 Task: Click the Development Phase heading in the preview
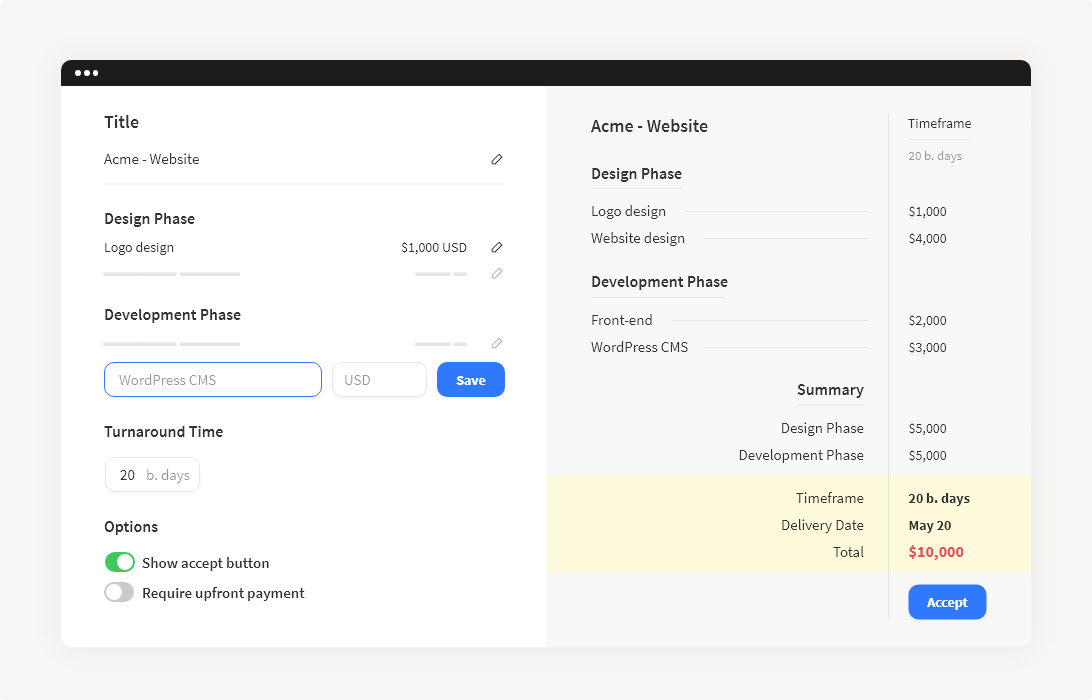pyautogui.click(x=659, y=281)
